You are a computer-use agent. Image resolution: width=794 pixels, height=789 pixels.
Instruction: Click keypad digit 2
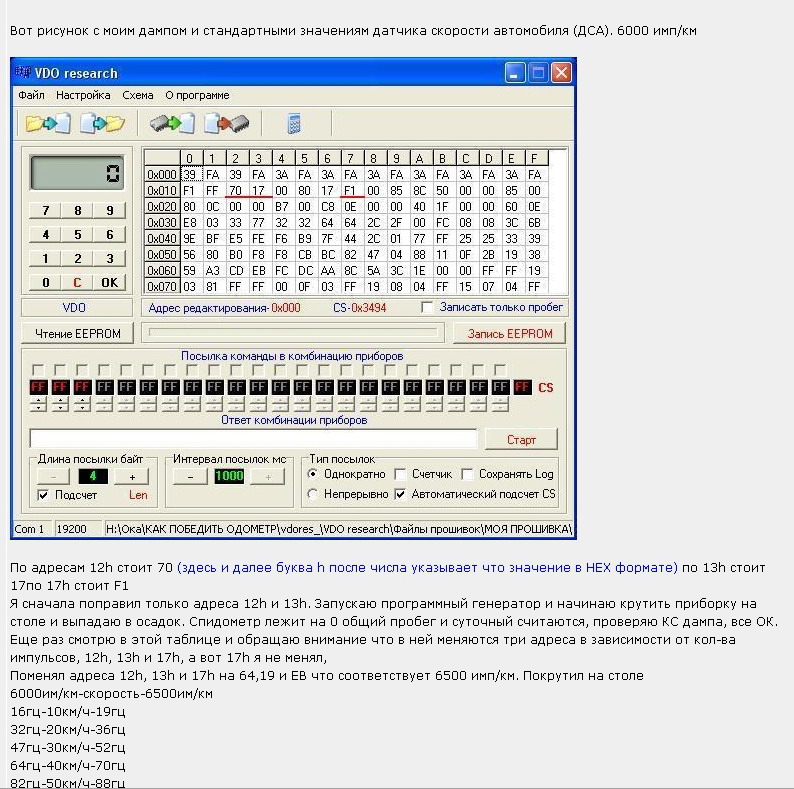(77, 258)
